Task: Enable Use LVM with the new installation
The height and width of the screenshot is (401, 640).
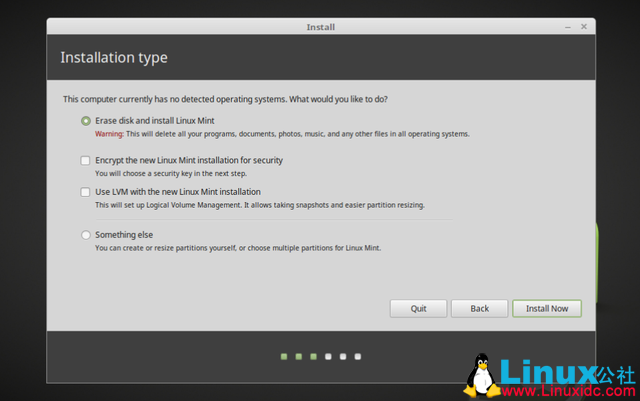Action: pyautogui.click(x=85, y=192)
